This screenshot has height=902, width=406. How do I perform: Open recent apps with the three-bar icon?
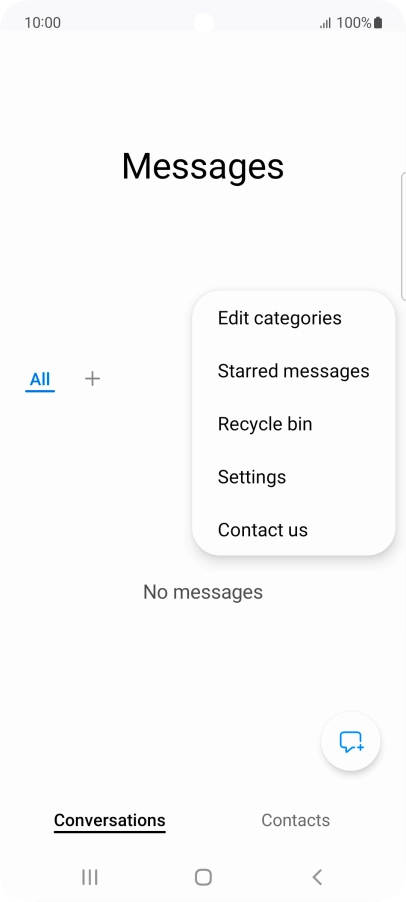pos(90,877)
